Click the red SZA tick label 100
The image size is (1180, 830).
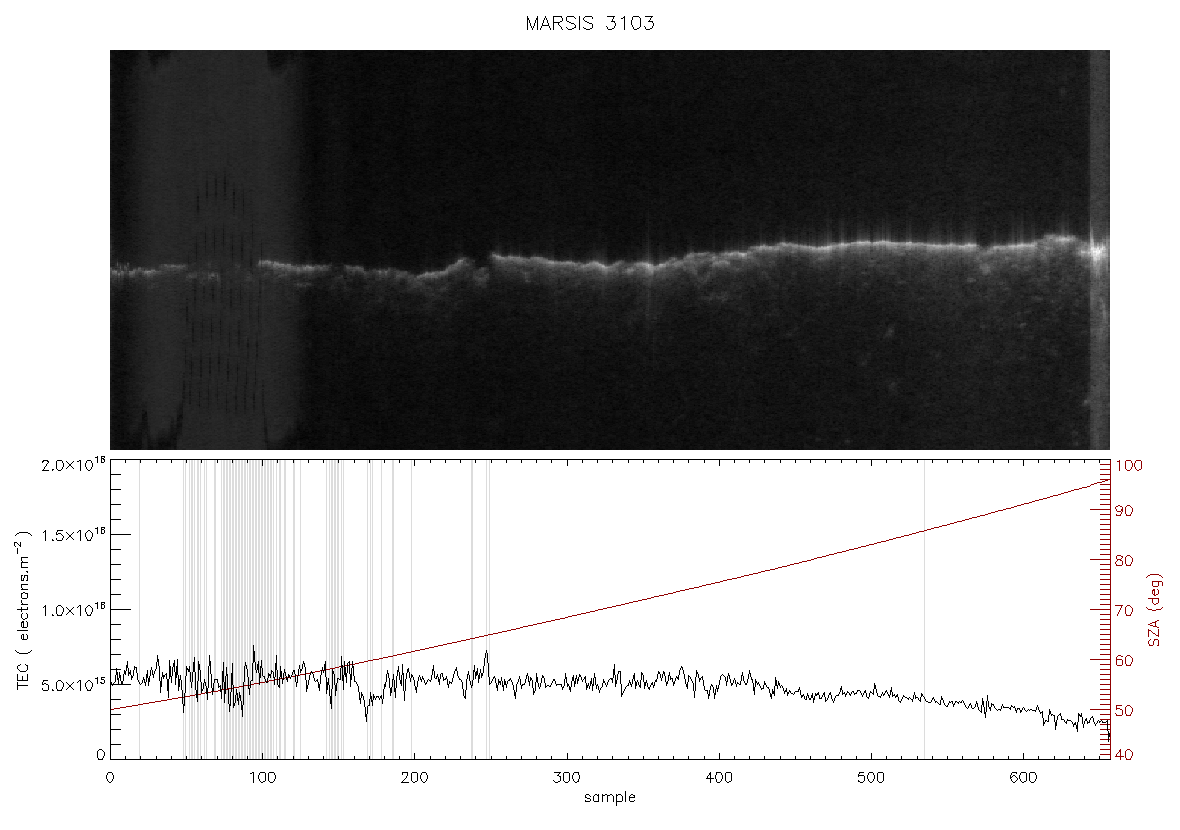1129,466
